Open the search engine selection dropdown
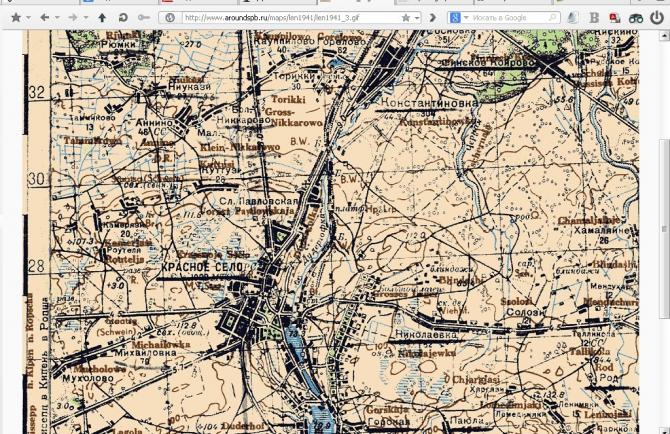 coord(466,18)
